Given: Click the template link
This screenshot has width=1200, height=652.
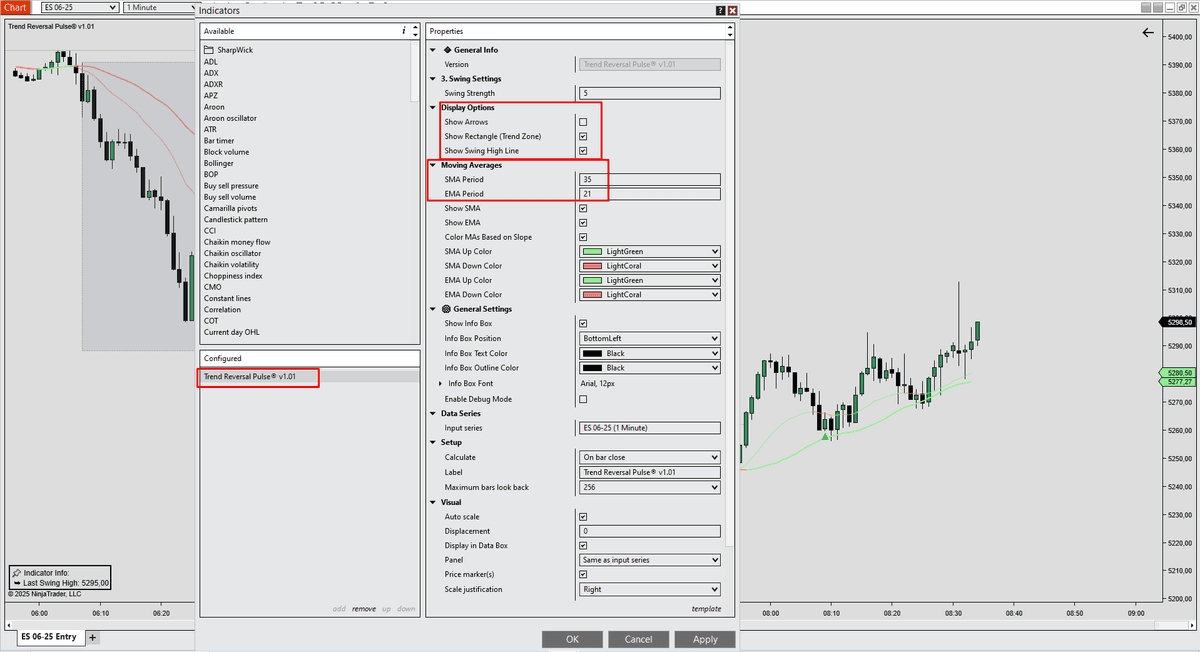Looking at the screenshot, I should coord(706,608).
